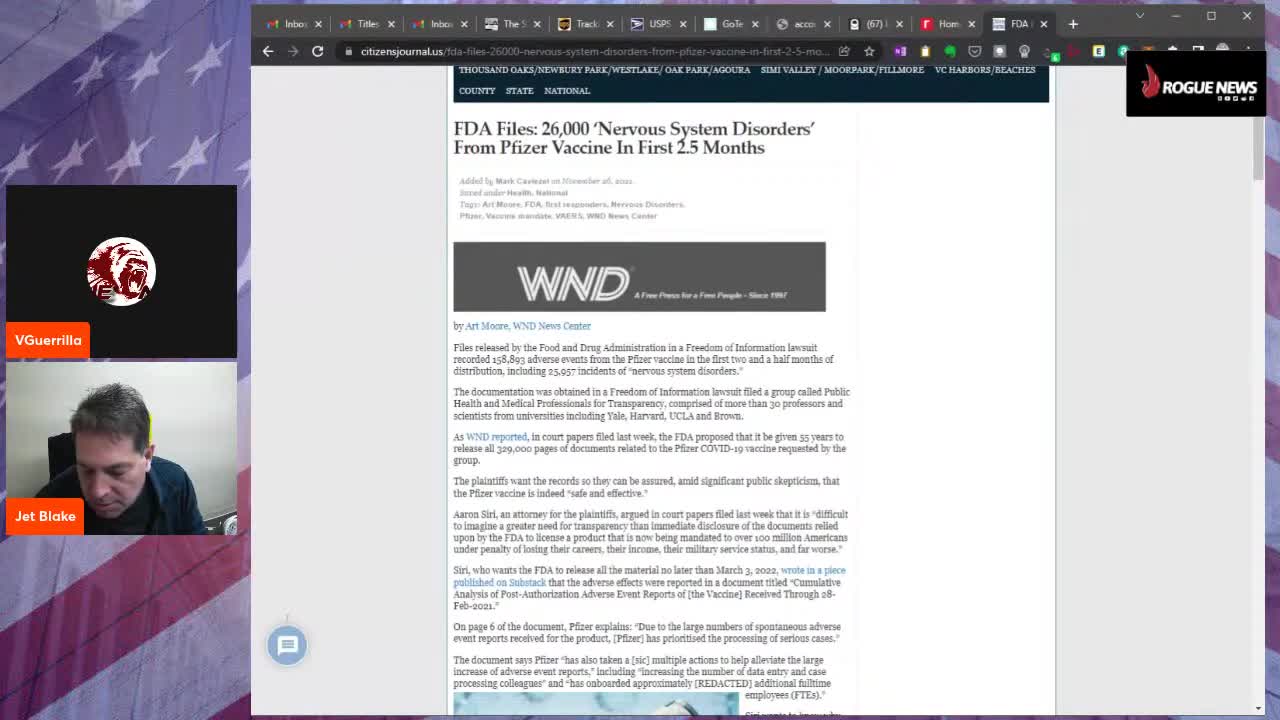This screenshot has width=1280, height=720.
Task: Click the site lock icon in address bar
Action: pos(348,51)
